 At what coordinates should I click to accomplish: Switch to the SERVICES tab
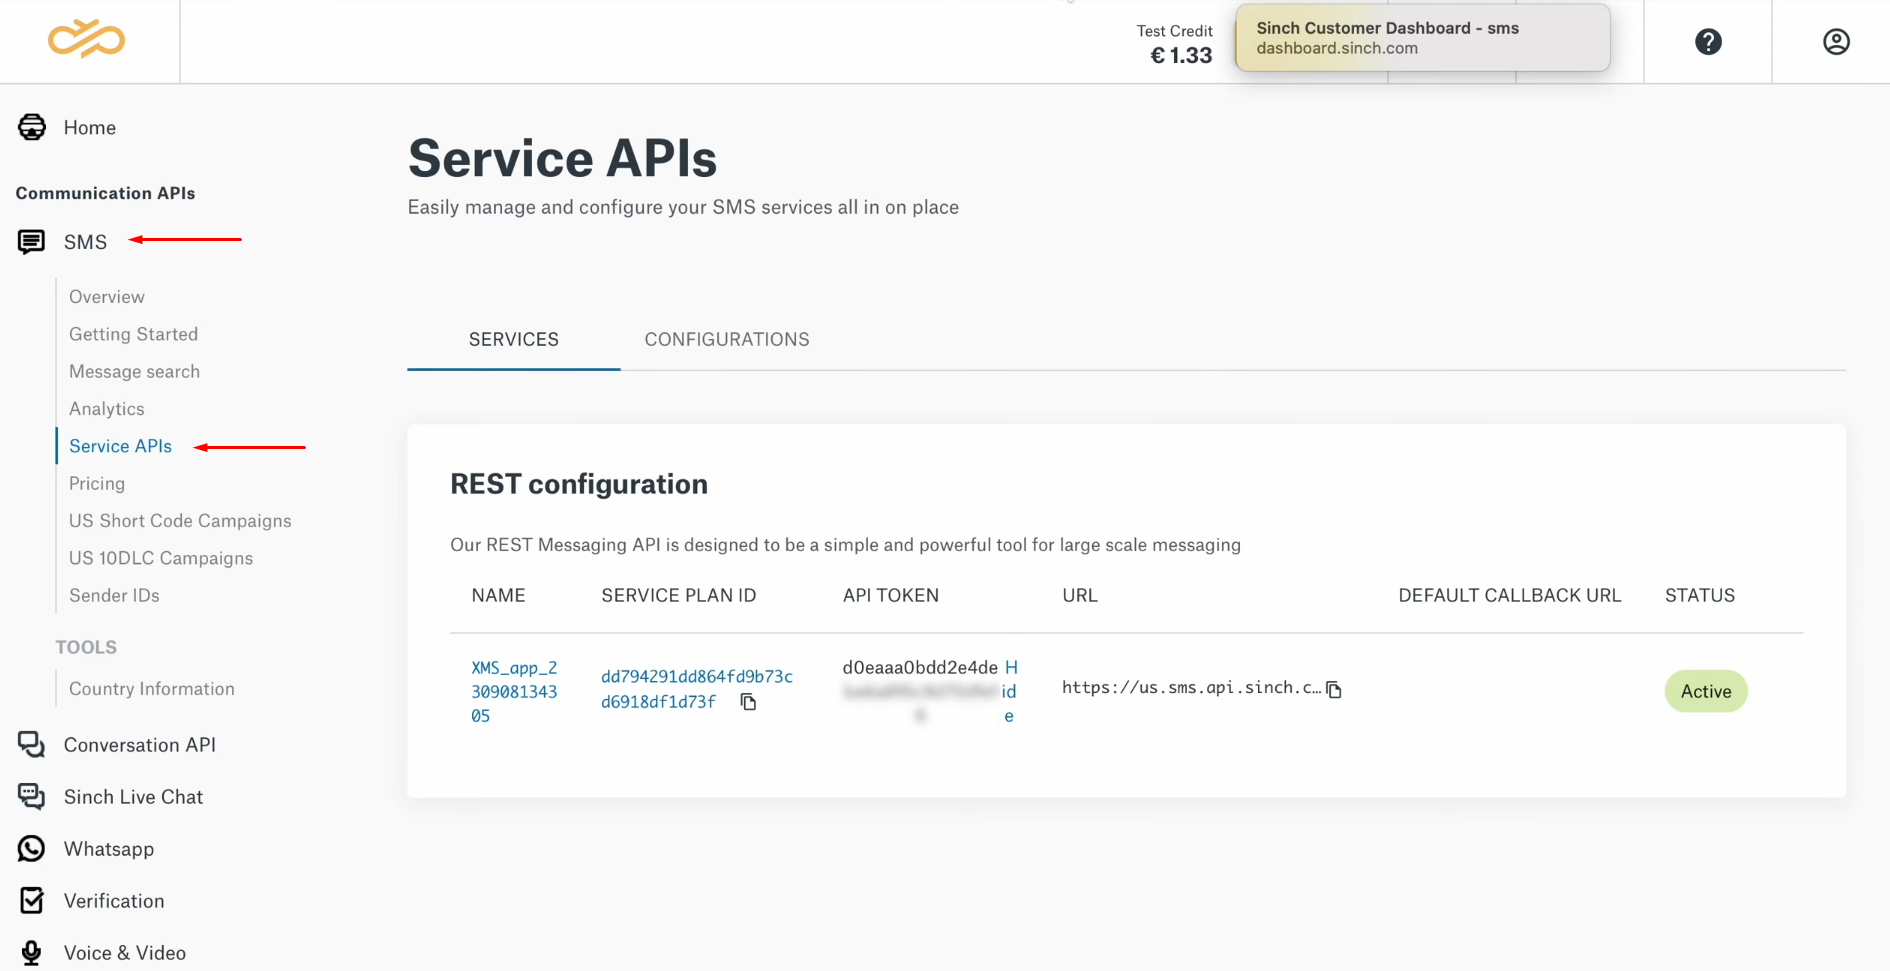514,339
